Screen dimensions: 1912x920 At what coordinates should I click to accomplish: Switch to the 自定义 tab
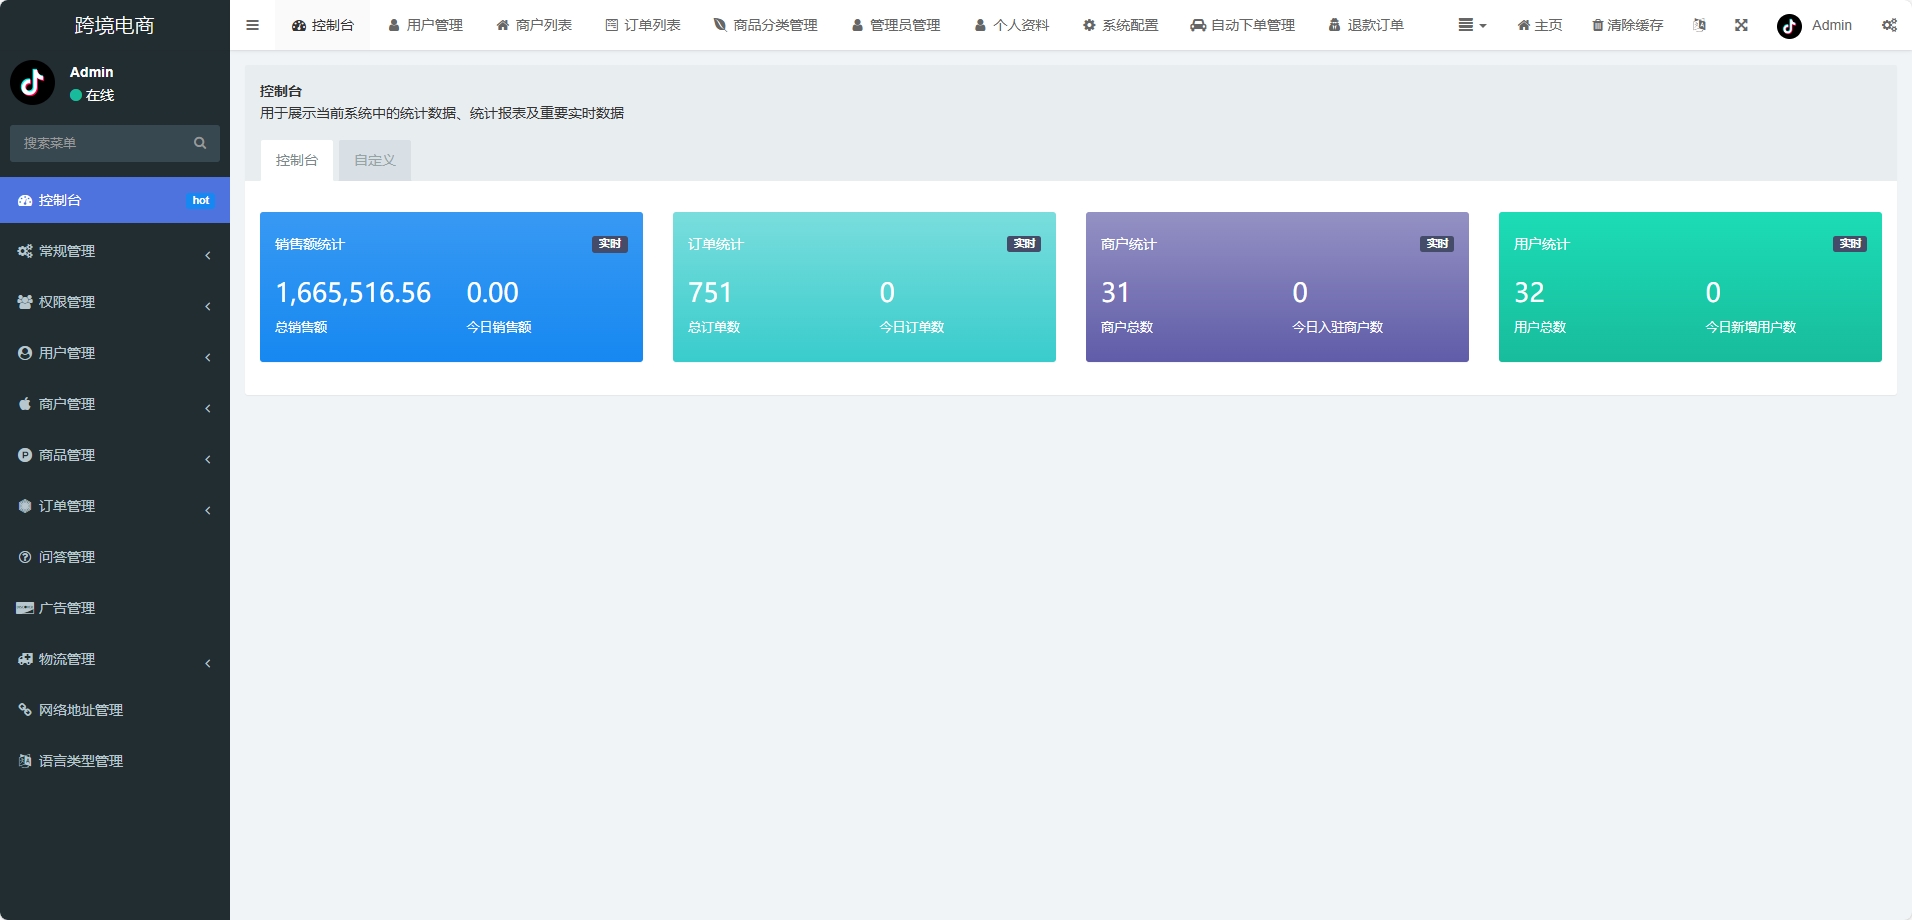[375, 160]
